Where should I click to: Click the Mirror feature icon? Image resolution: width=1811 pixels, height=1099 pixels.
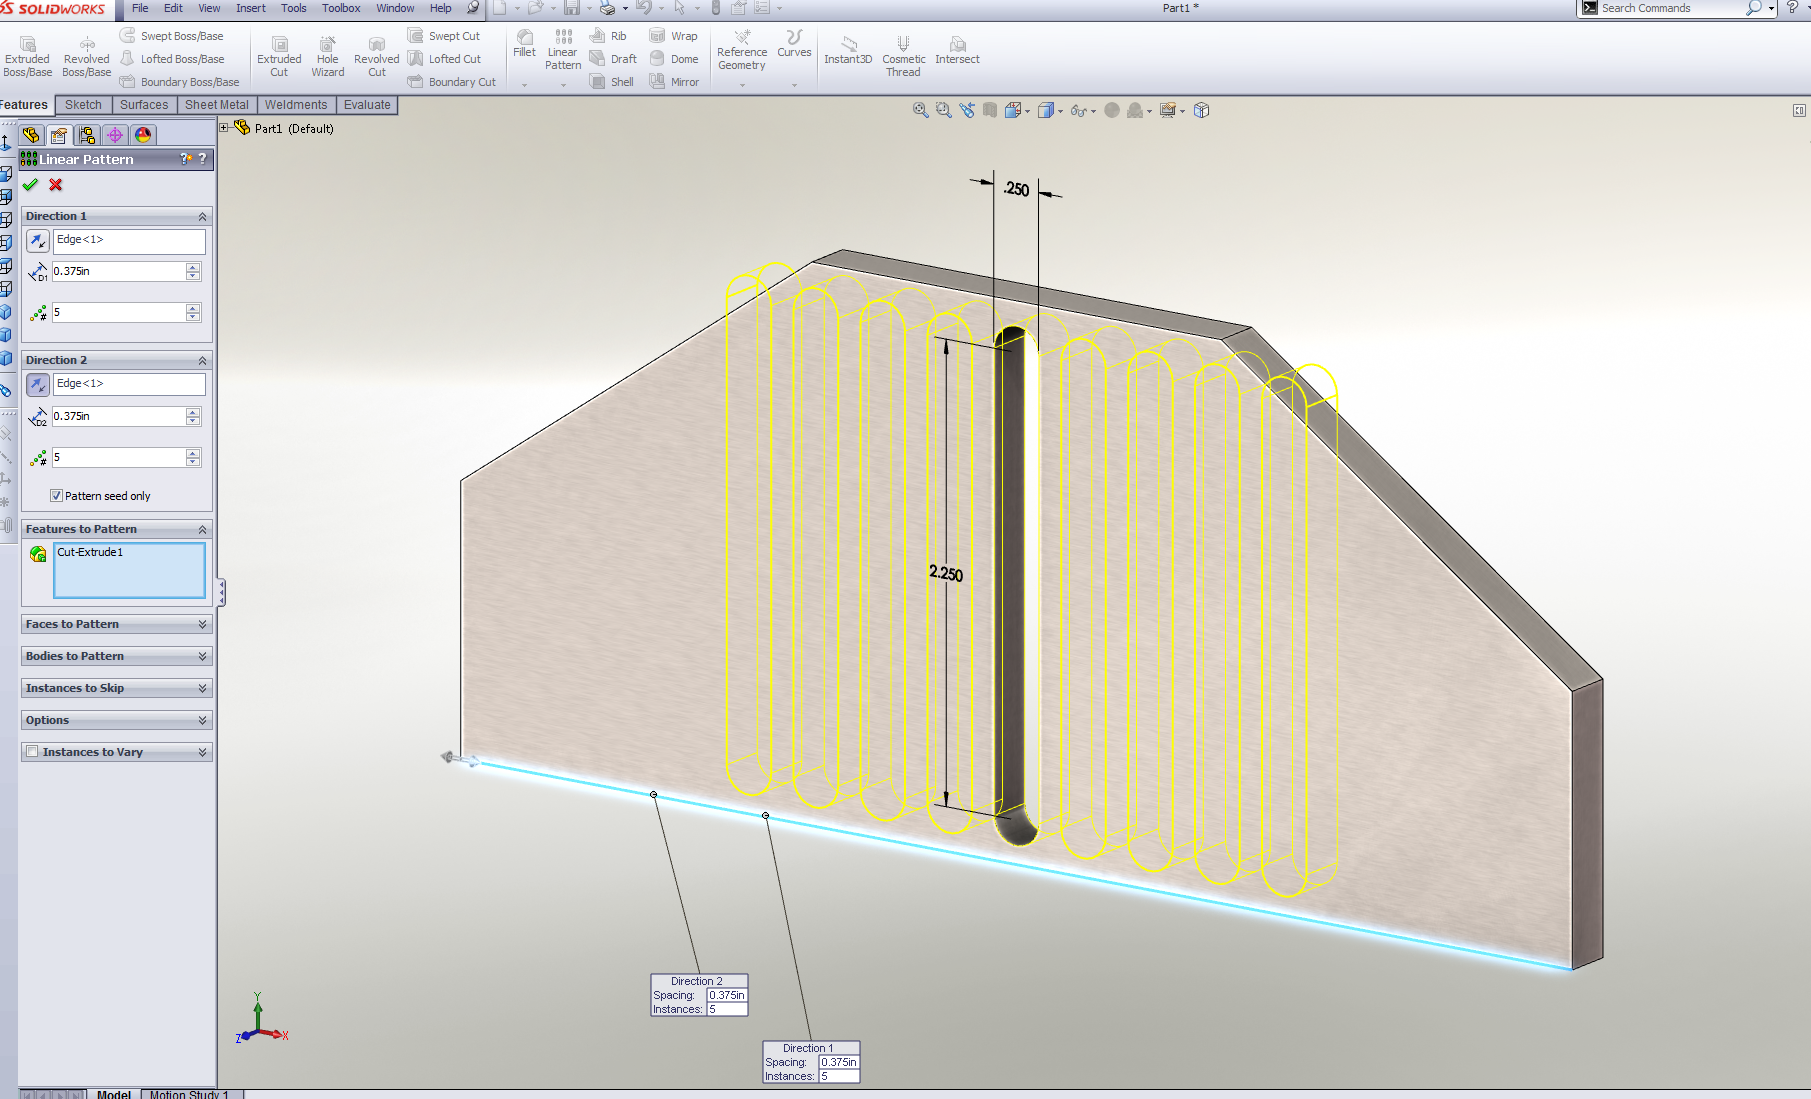[674, 82]
